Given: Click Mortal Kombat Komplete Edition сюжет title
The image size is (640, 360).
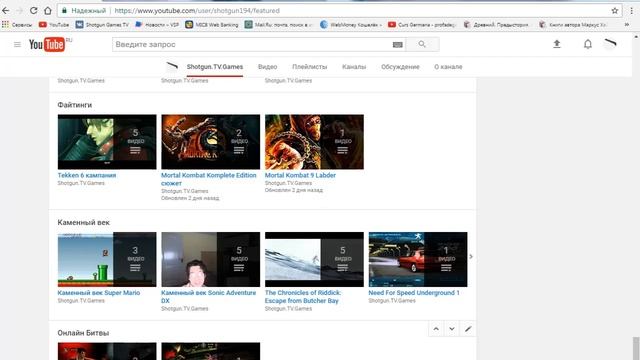Looking at the screenshot, I should point(209,179).
